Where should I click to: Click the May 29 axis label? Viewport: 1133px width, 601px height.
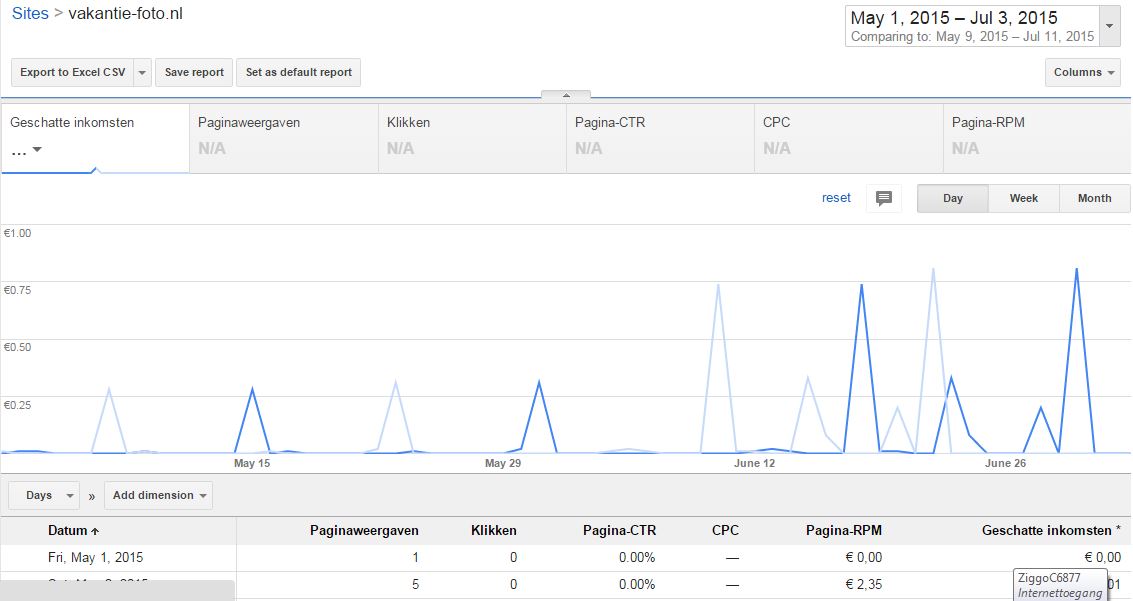[x=502, y=463]
